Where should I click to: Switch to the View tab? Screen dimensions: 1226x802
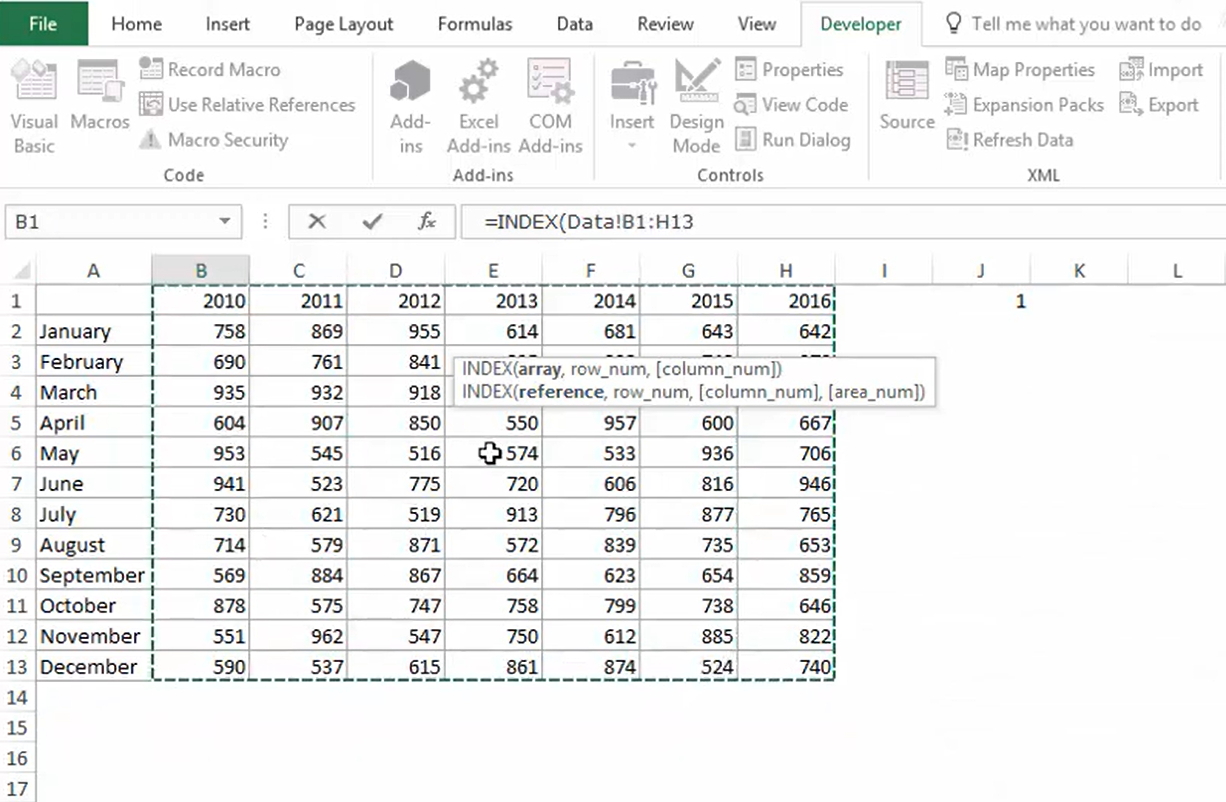coord(756,24)
